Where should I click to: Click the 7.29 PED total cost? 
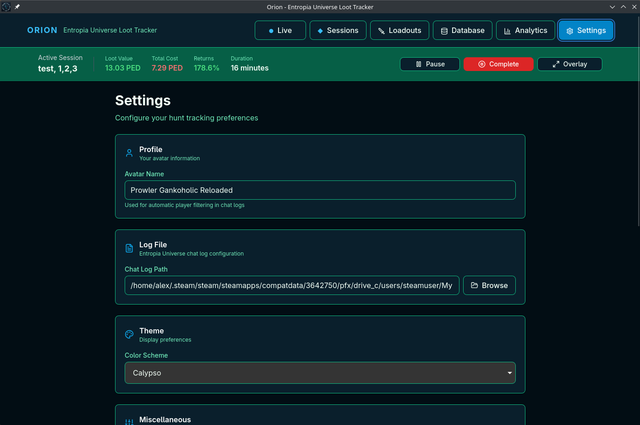[167, 68]
